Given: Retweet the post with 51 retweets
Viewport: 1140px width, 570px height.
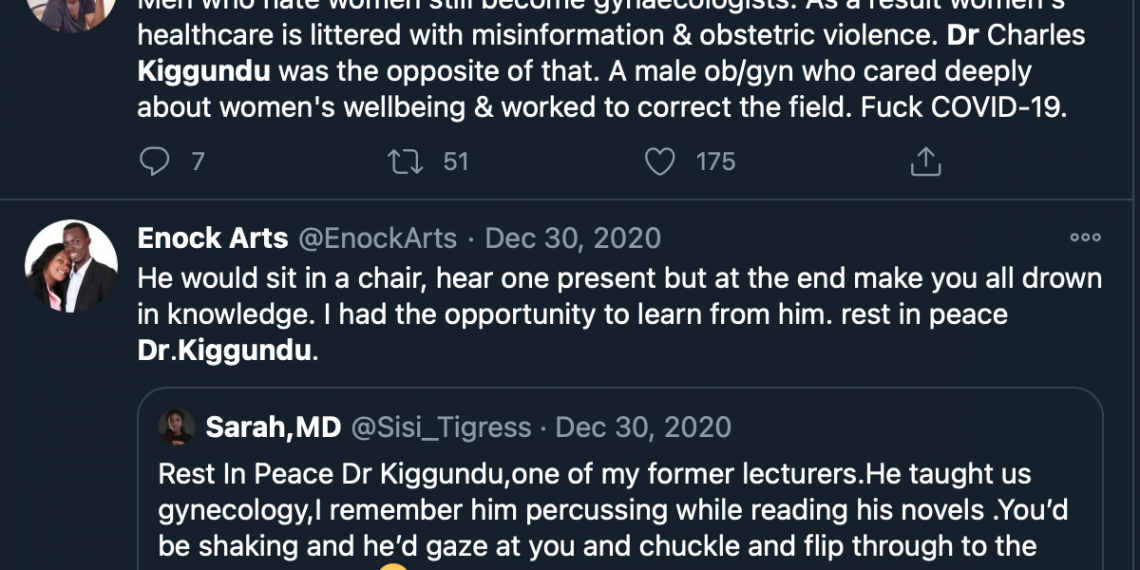Looking at the screenshot, I should coord(405,161).
